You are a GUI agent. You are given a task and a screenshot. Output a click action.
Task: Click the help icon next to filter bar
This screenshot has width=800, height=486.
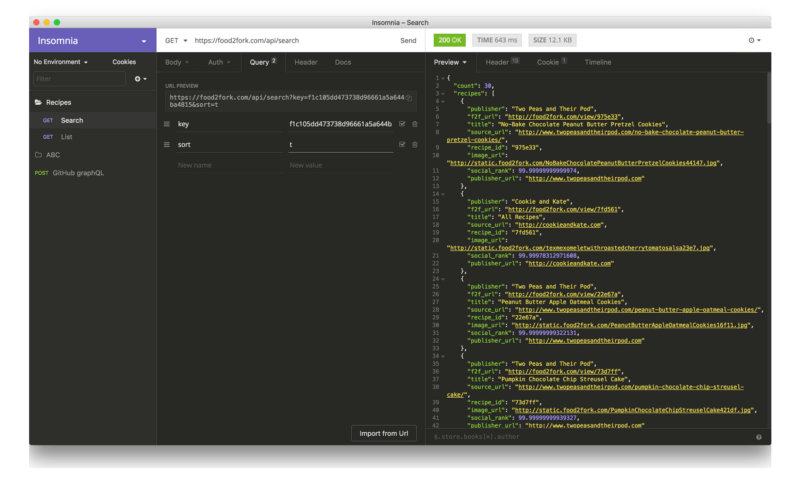coord(758,437)
